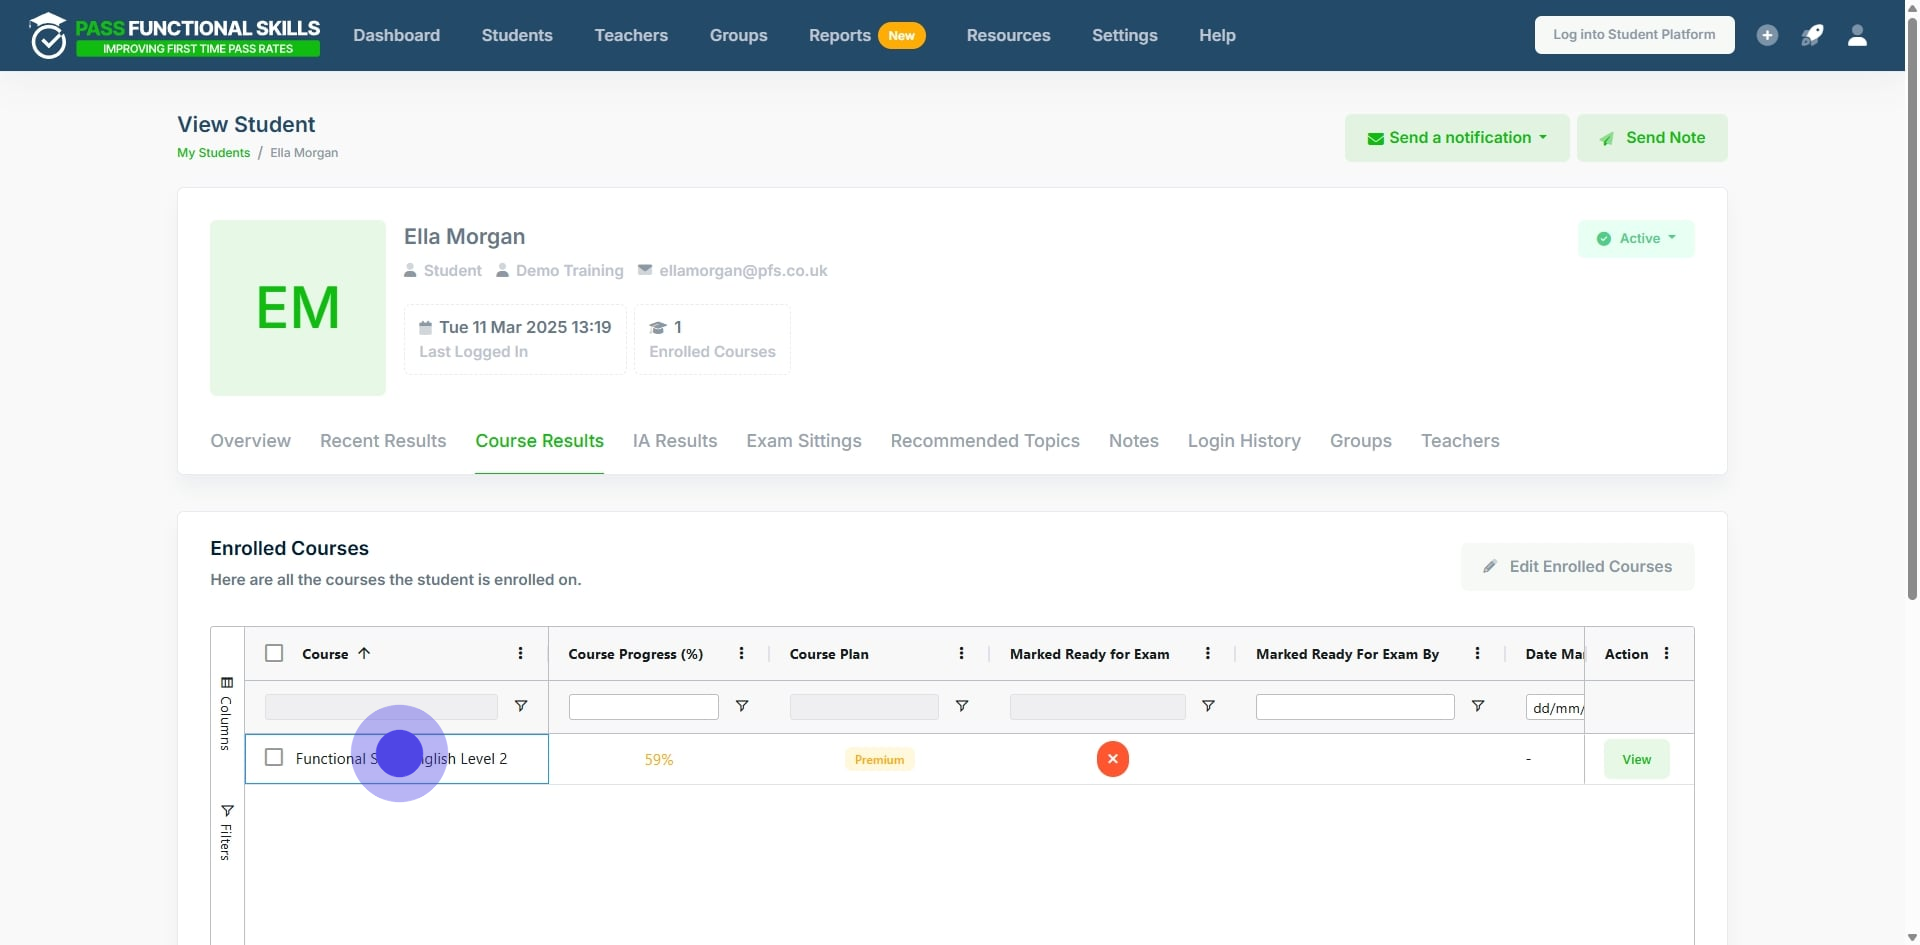Click the red not-ready-for-exam X icon
The height and width of the screenshot is (945, 1920).
point(1112,759)
